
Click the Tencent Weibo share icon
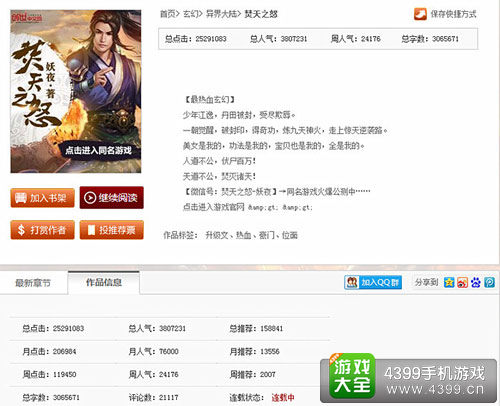(489, 283)
